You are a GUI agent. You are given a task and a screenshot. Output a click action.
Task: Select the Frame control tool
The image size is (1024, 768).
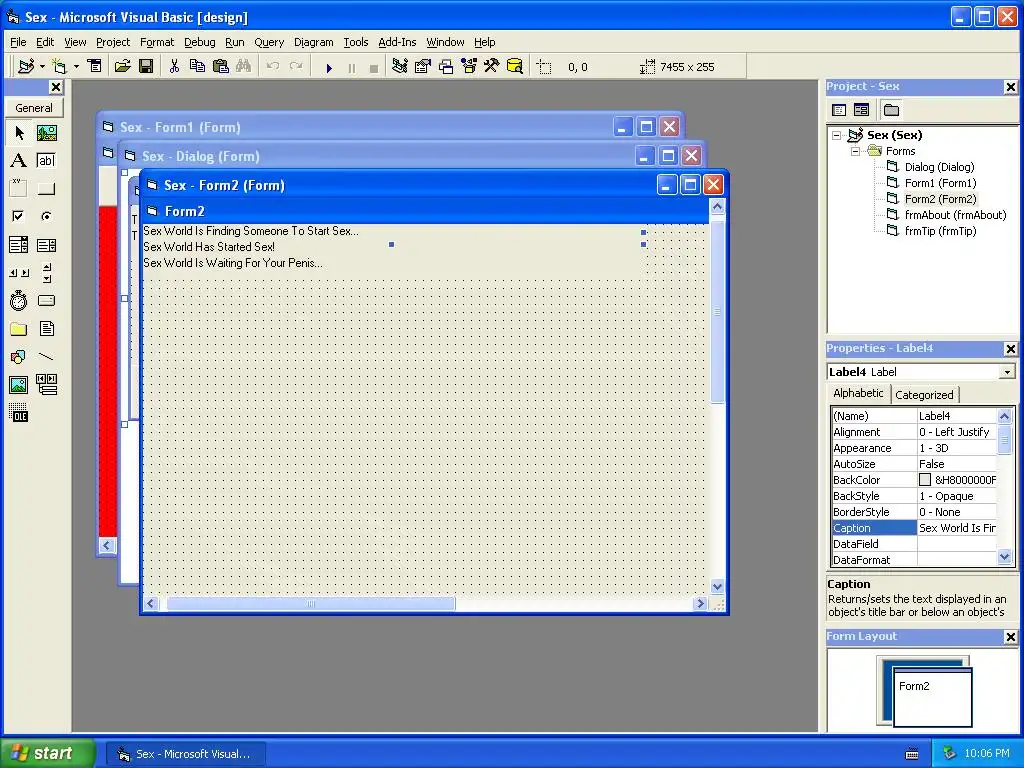19,189
